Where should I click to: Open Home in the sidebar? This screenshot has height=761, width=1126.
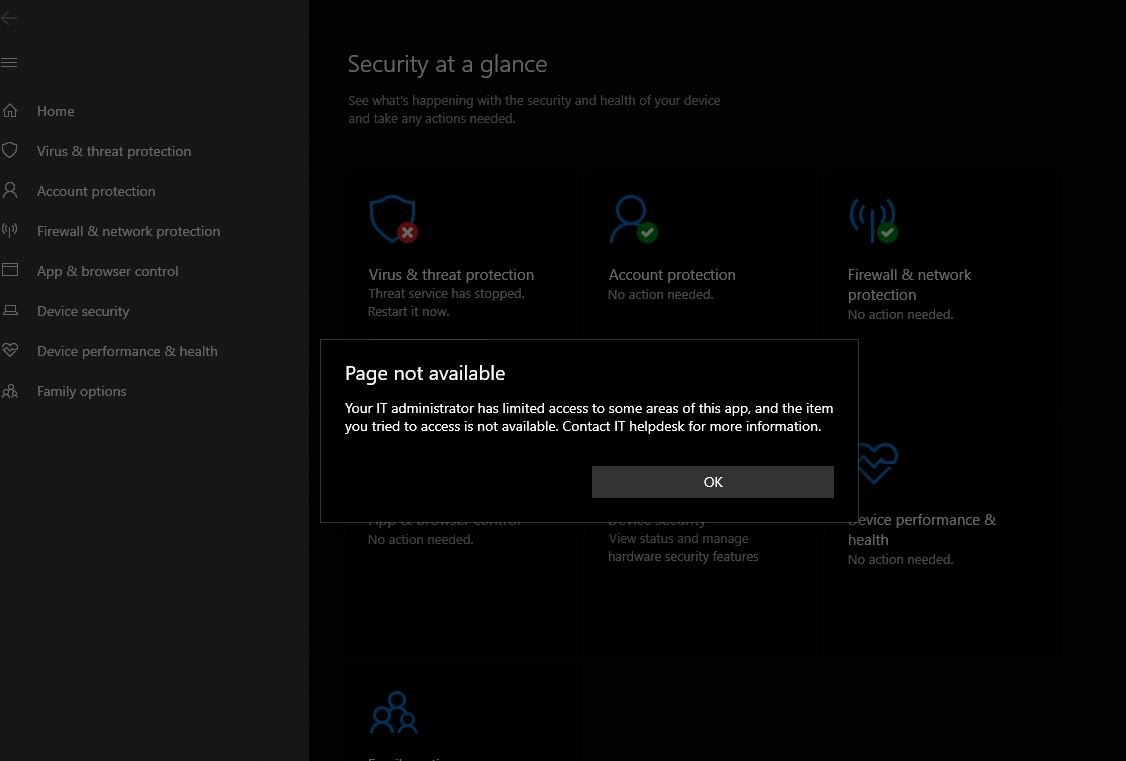click(x=55, y=111)
